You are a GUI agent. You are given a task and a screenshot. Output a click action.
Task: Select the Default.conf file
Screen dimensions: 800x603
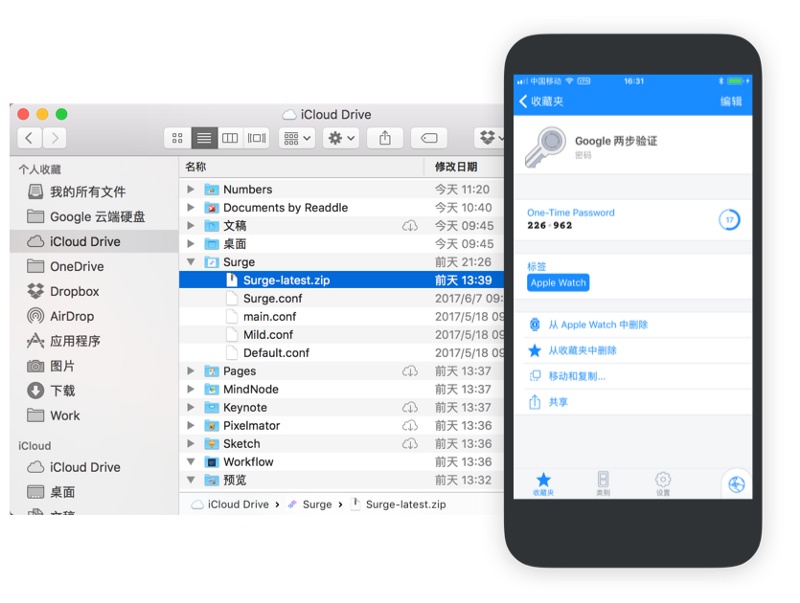pos(342,353)
